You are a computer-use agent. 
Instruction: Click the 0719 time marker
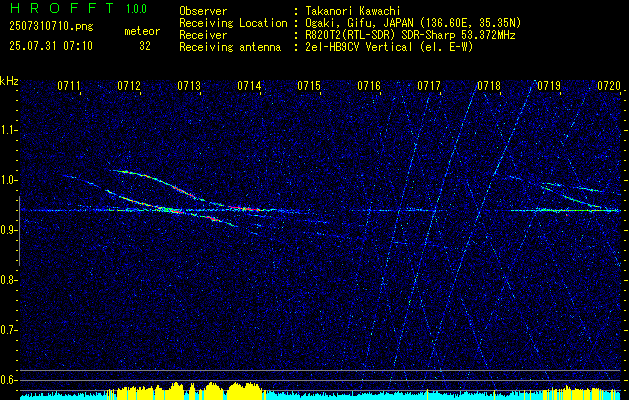[x=549, y=86]
